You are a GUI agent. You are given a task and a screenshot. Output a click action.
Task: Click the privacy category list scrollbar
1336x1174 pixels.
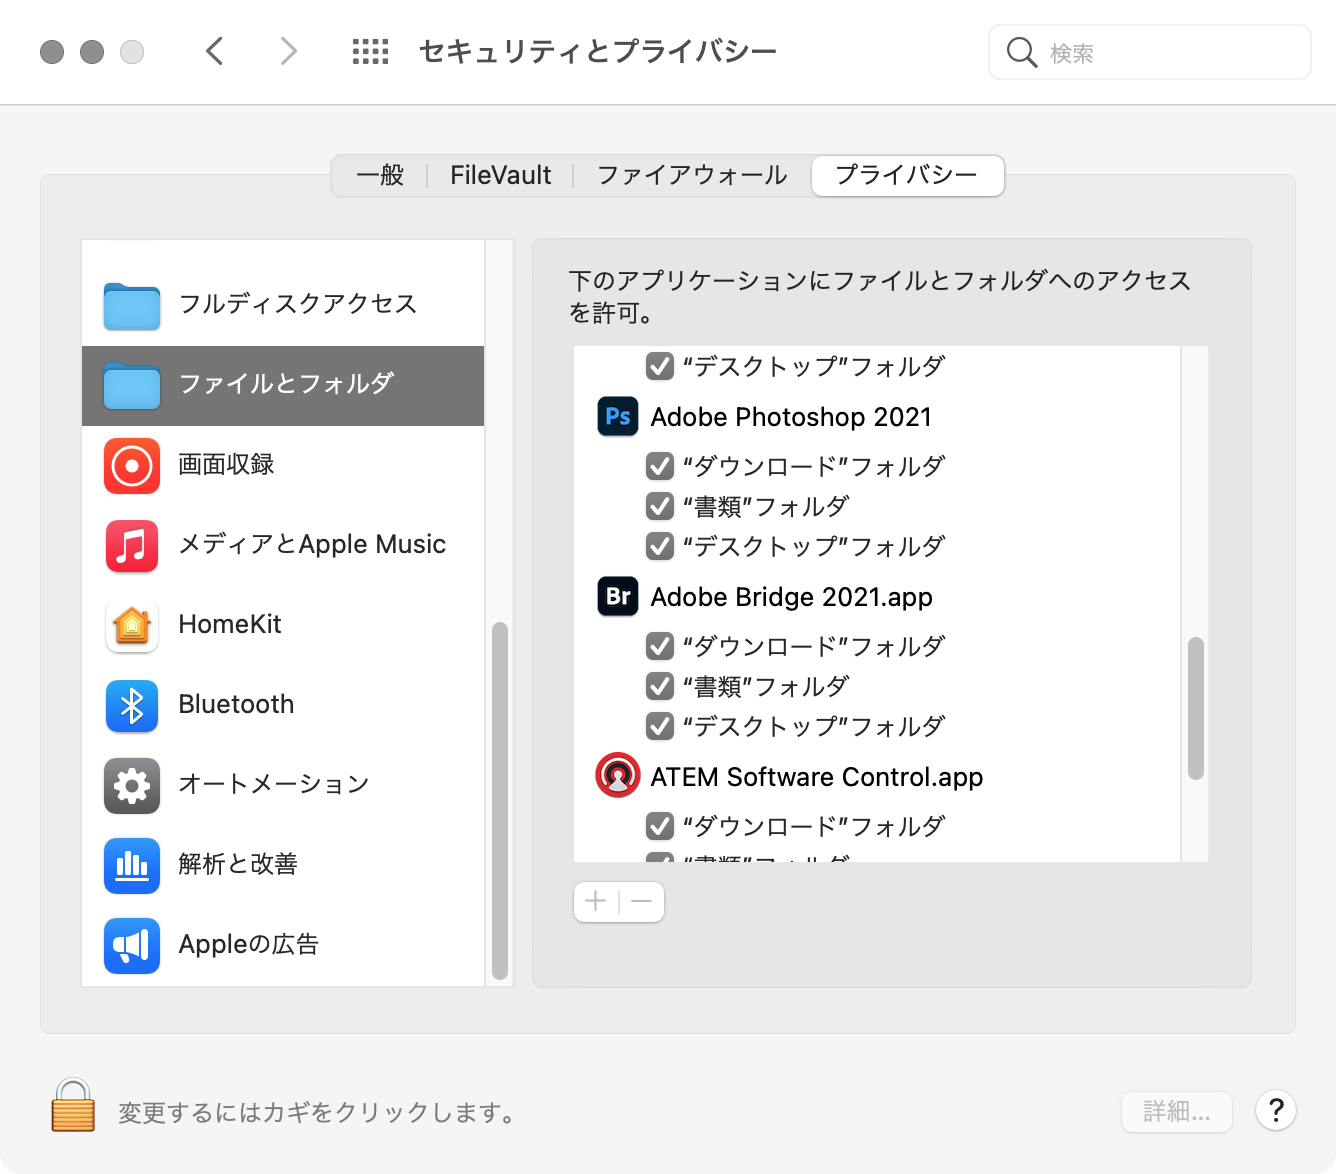tap(500, 801)
